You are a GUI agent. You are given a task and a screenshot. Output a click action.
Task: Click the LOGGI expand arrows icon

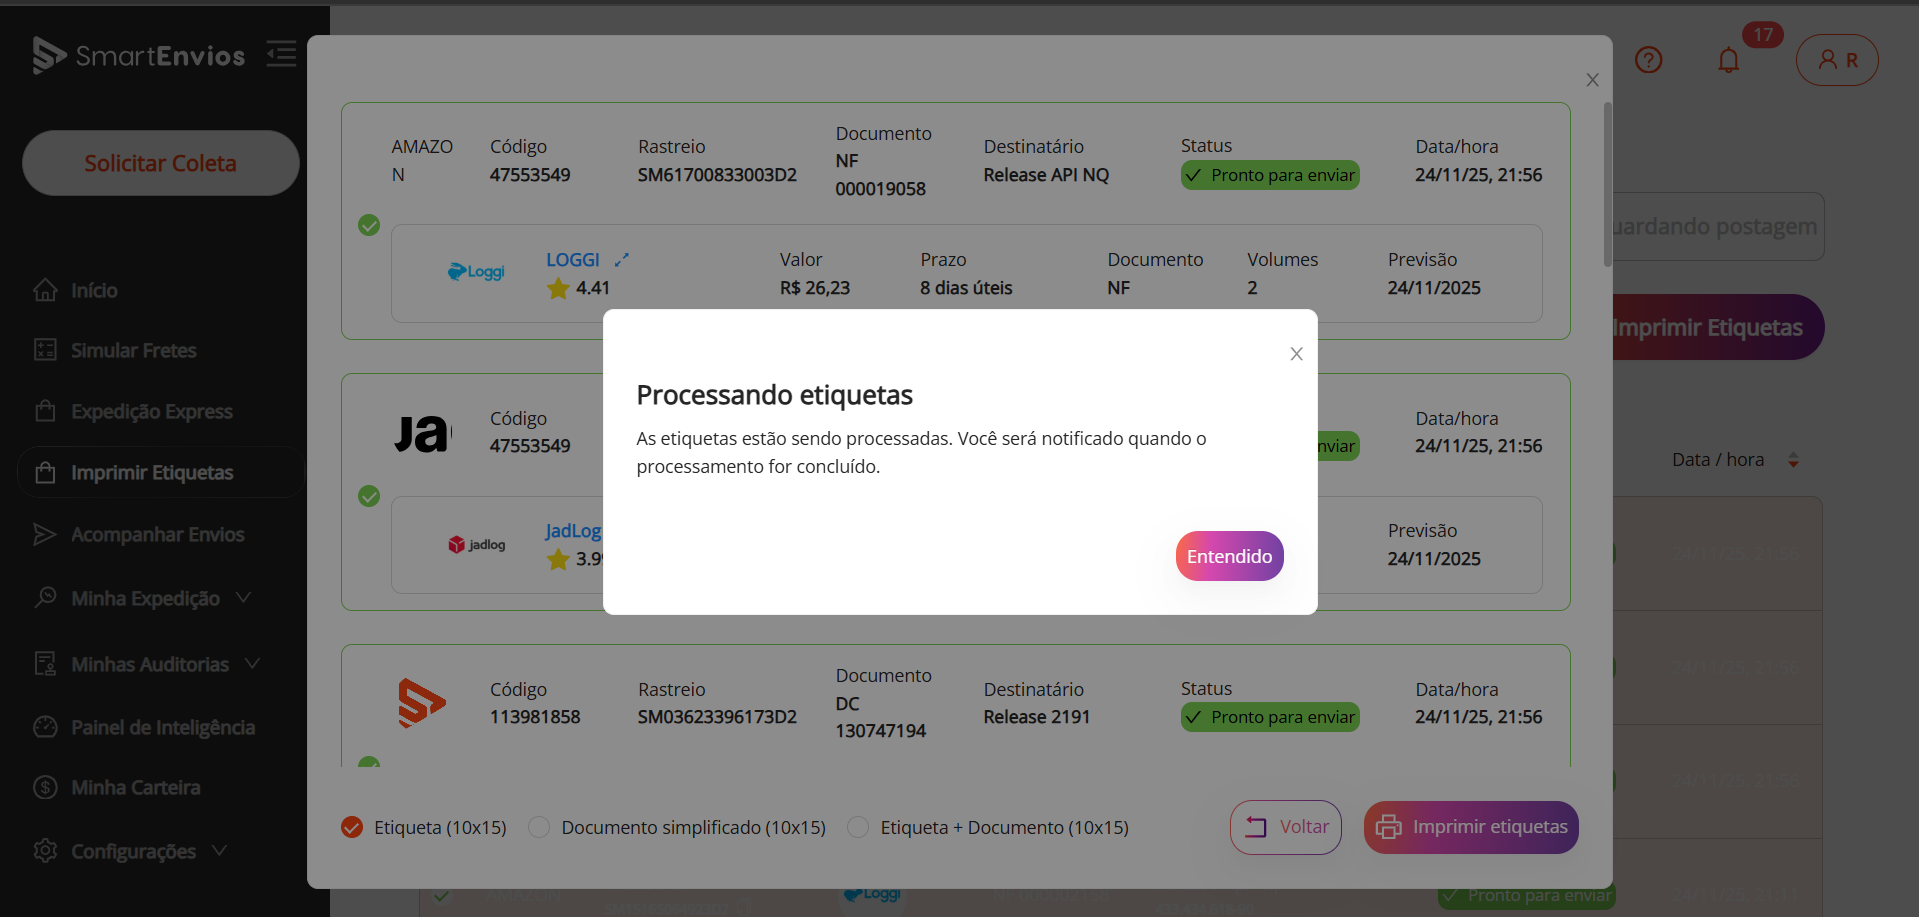point(621,260)
